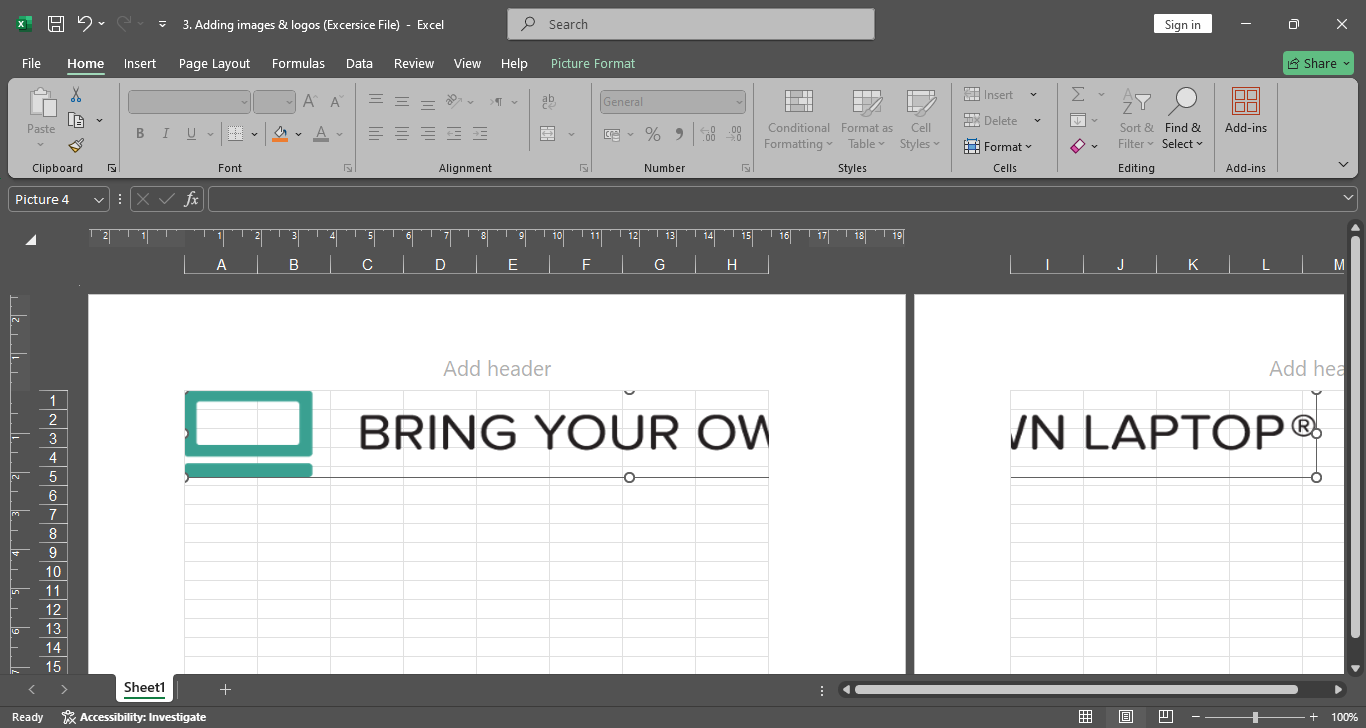Click the AutoSum sigma icon
1366x728 pixels.
[1078, 94]
